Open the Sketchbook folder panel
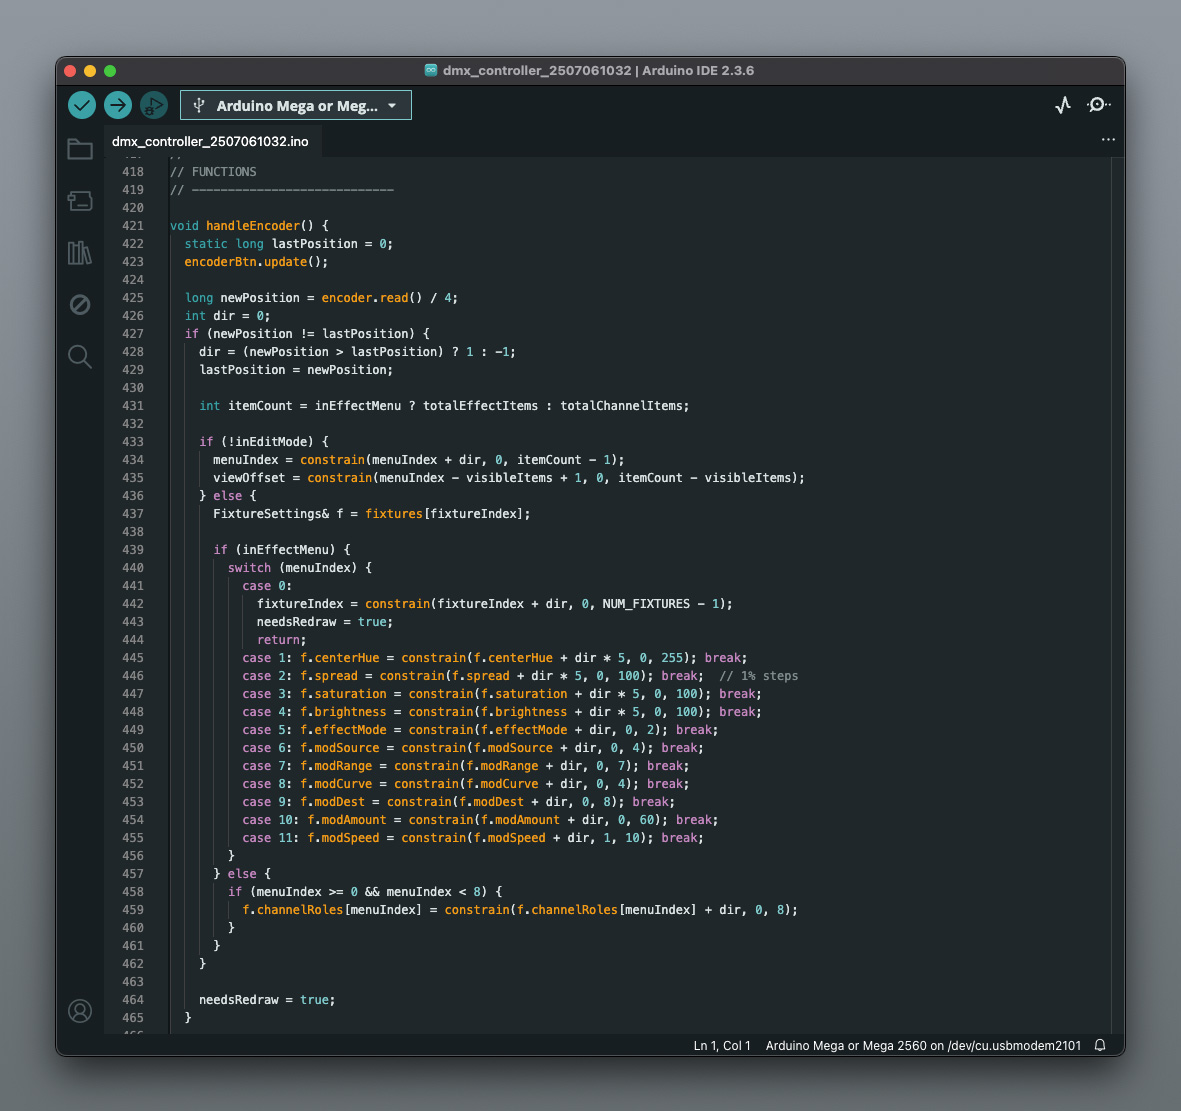This screenshot has width=1181, height=1111. (80, 150)
